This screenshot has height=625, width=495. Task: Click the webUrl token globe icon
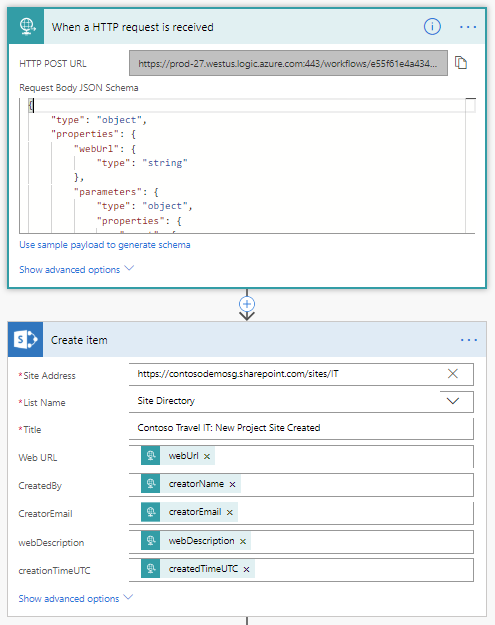pos(151,456)
